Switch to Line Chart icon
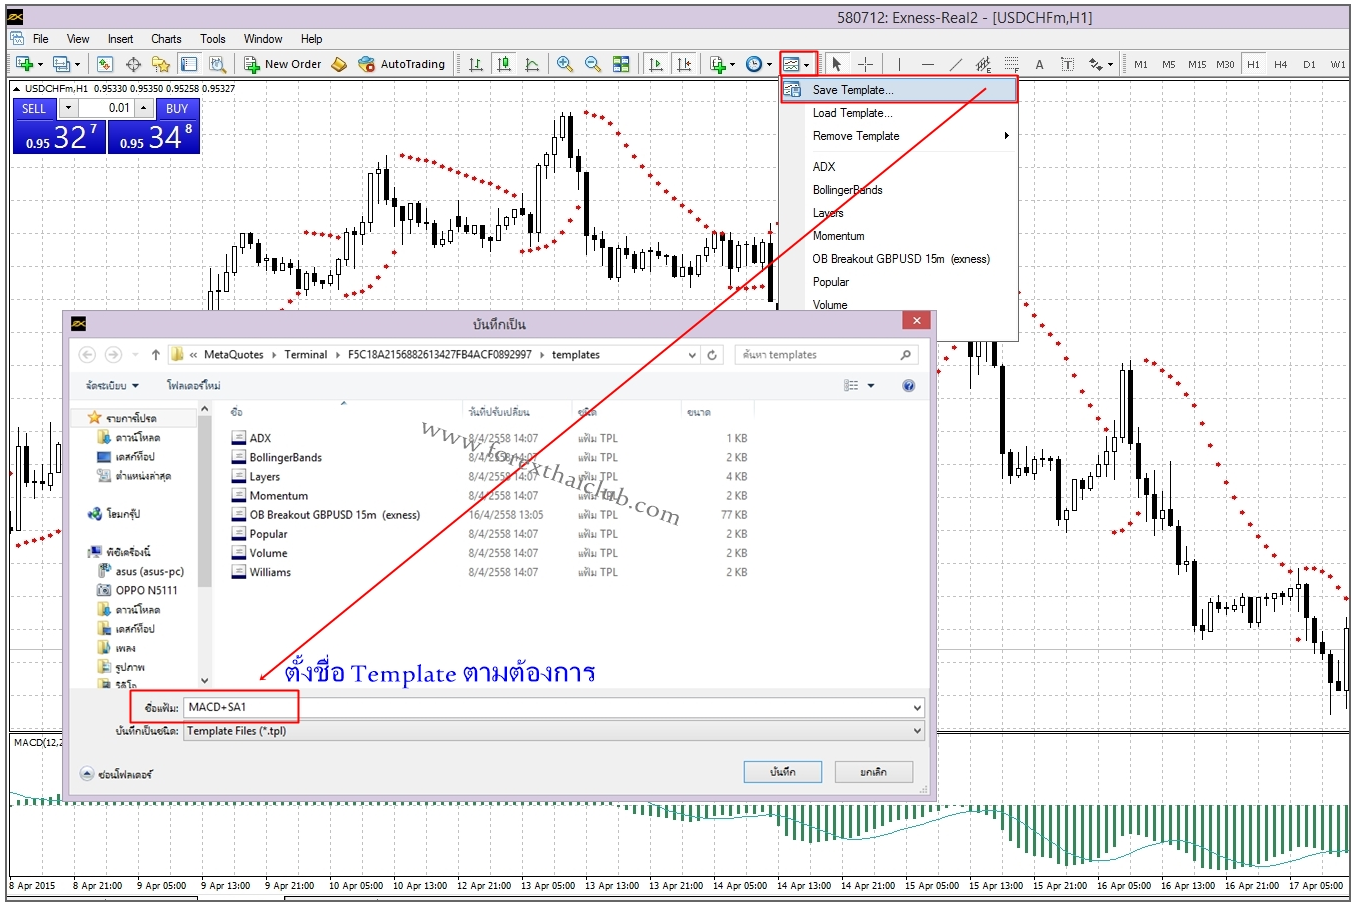Screen dimensions: 1354x908 coord(532,64)
